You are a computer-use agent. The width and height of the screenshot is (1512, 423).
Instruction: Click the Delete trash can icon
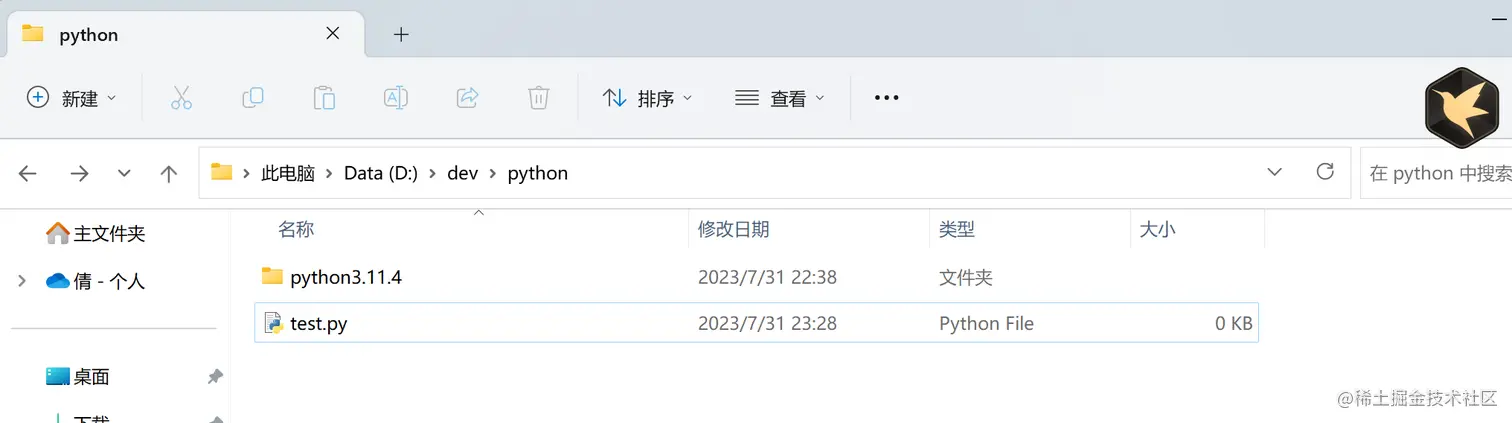pyautogui.click(x=539, y=98)
